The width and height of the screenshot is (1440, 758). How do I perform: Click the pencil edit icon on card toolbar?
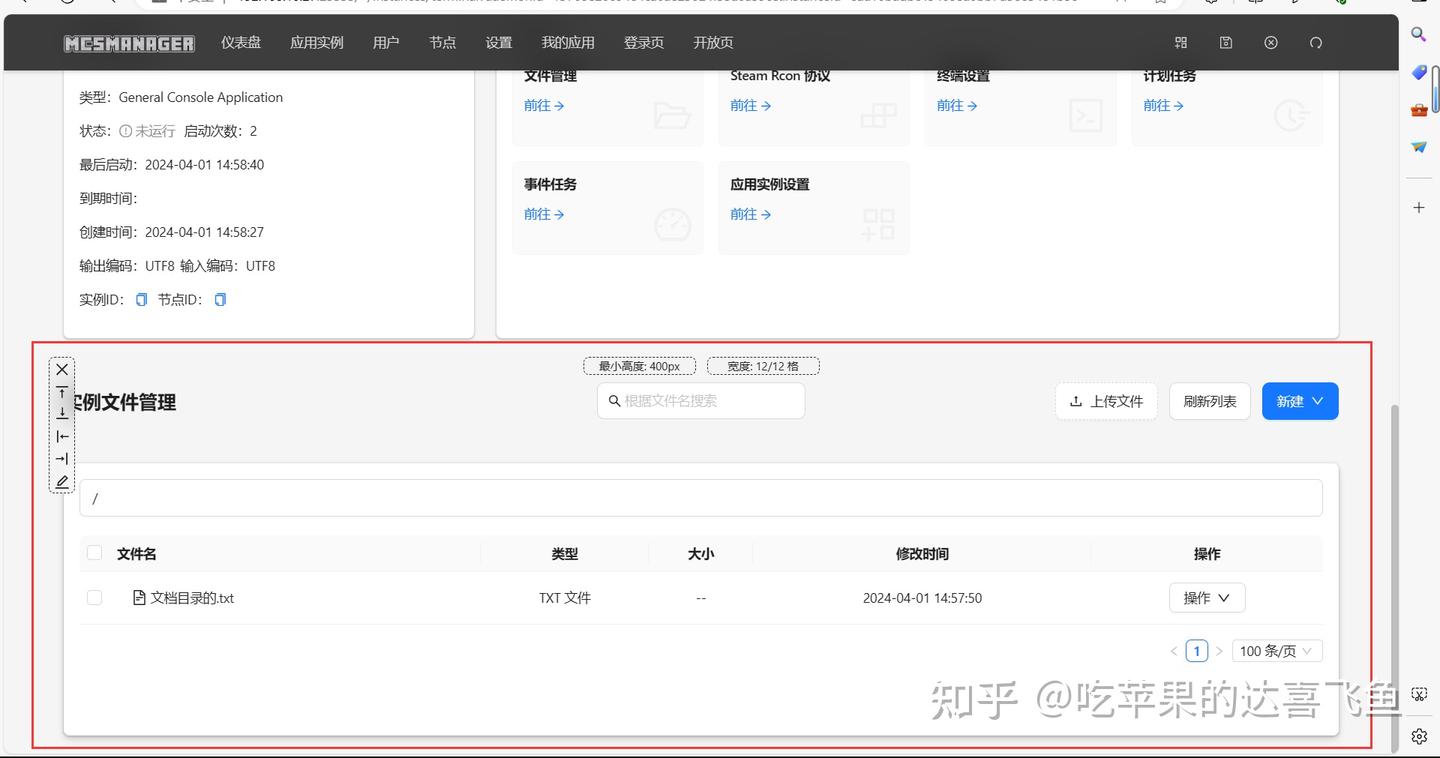click(x=62, y=482)
